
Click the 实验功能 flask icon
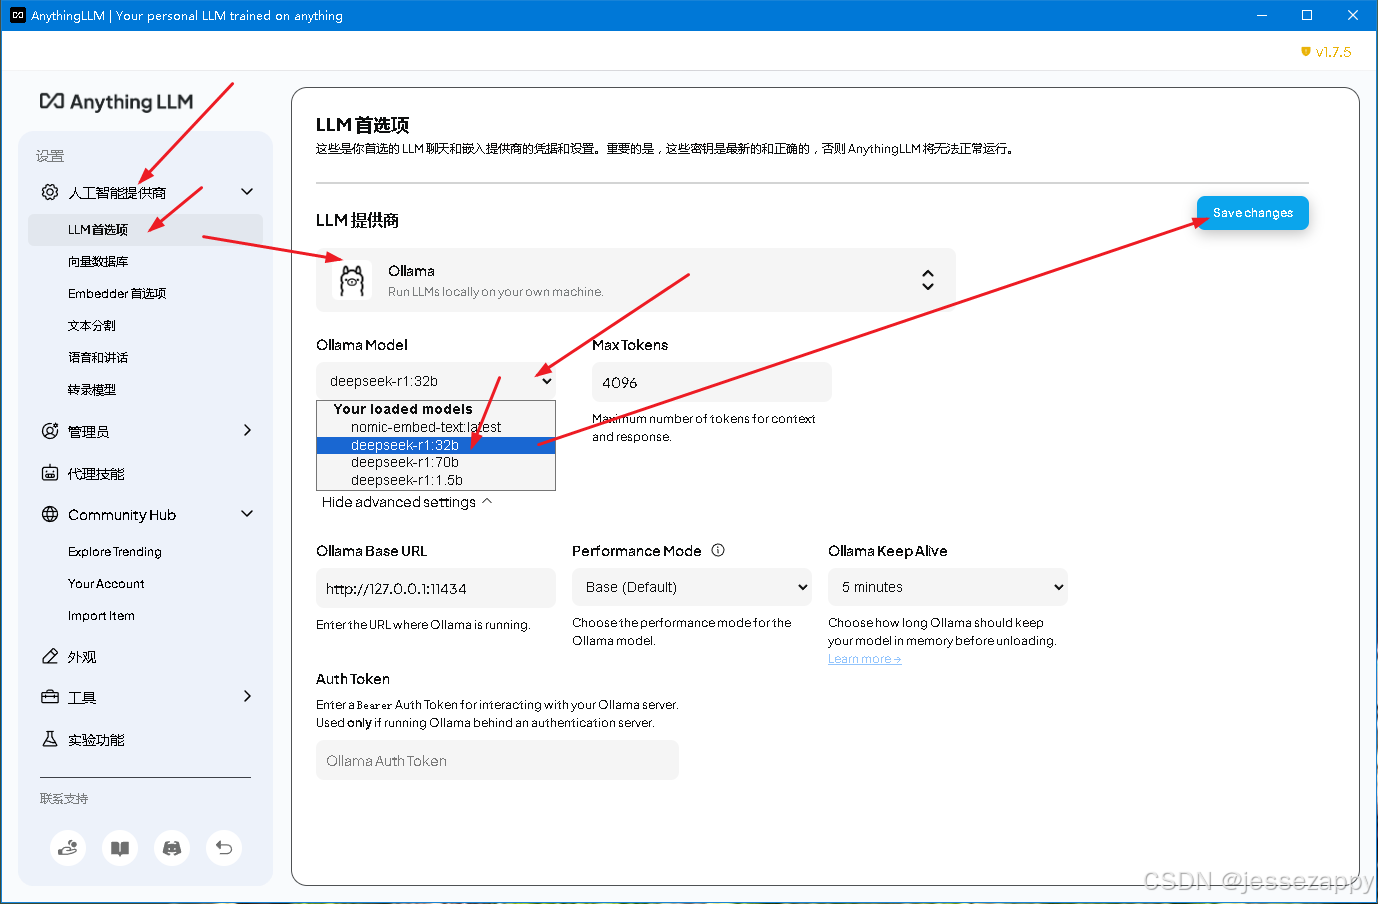click(50, 739)
